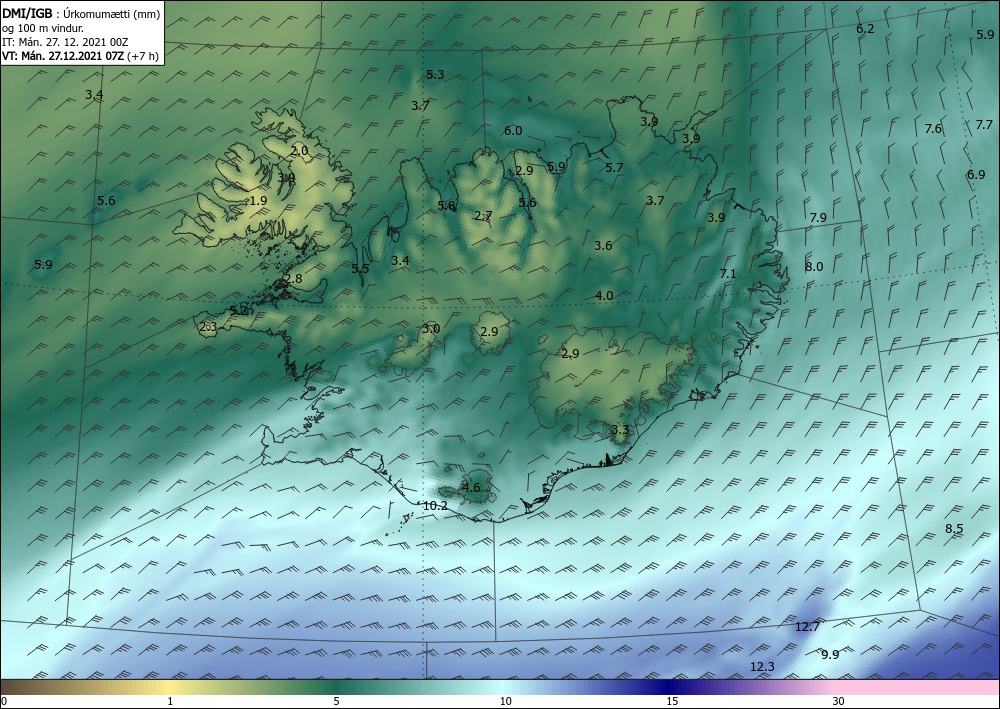The width and height of the screenshot is (1000, 709).
Task: Click the map value 12.7
Action: (807, 627)
